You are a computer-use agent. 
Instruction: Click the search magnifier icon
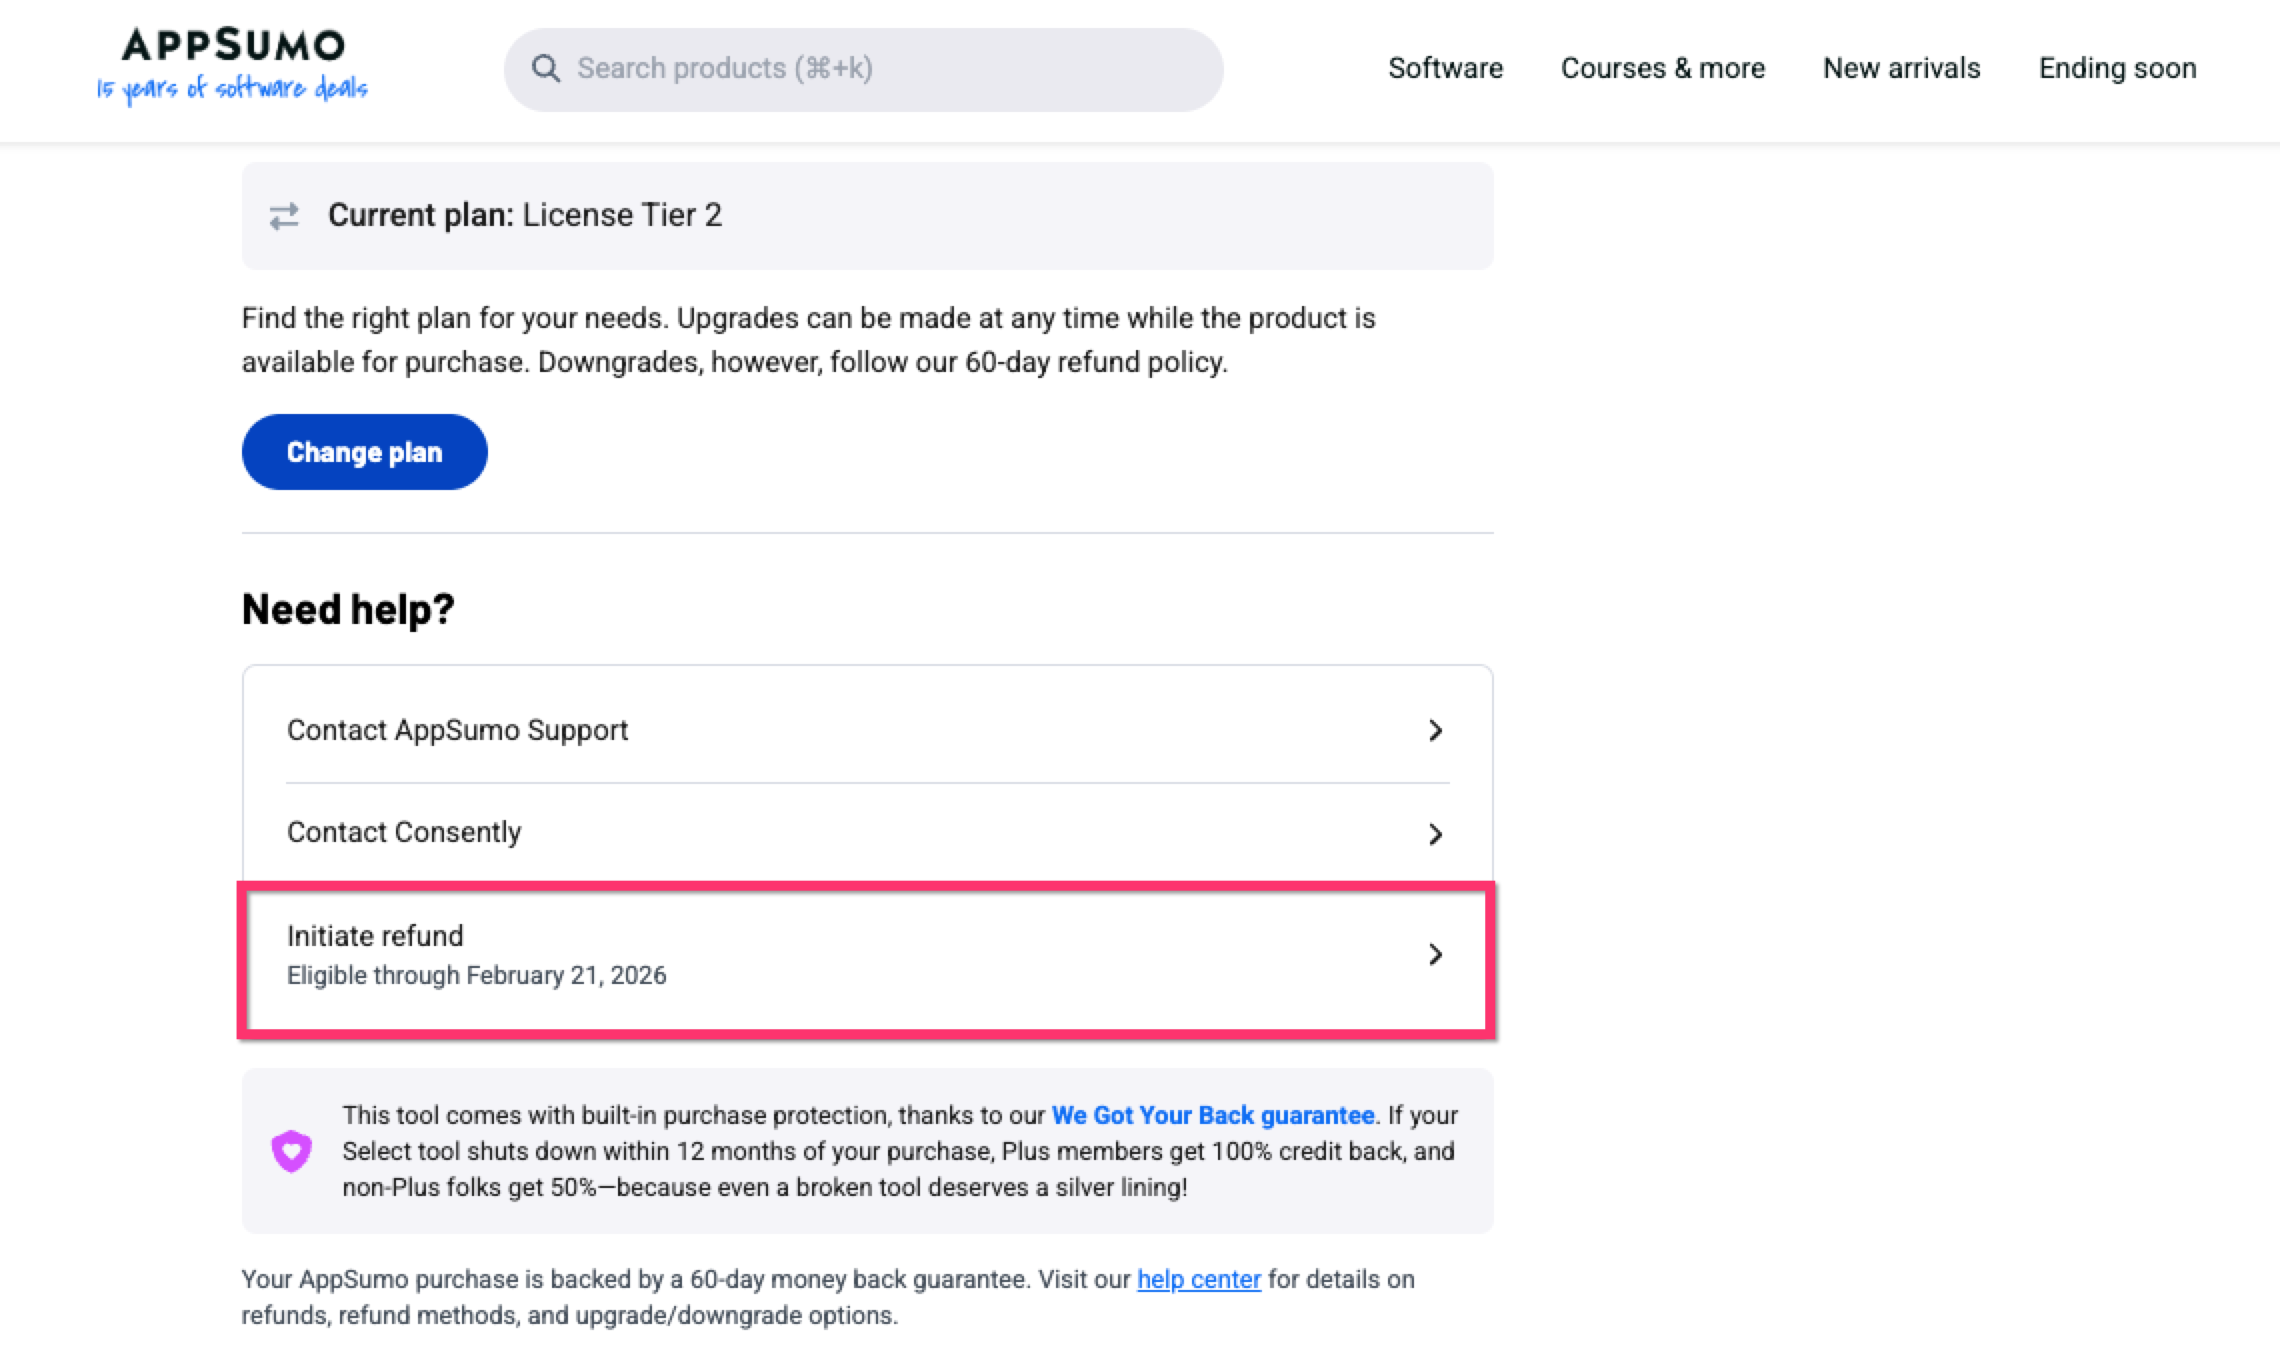click(545, 68)
